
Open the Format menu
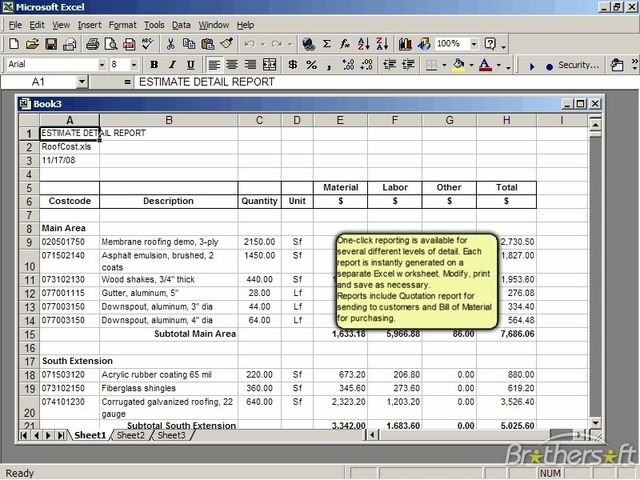pos(122,25)
